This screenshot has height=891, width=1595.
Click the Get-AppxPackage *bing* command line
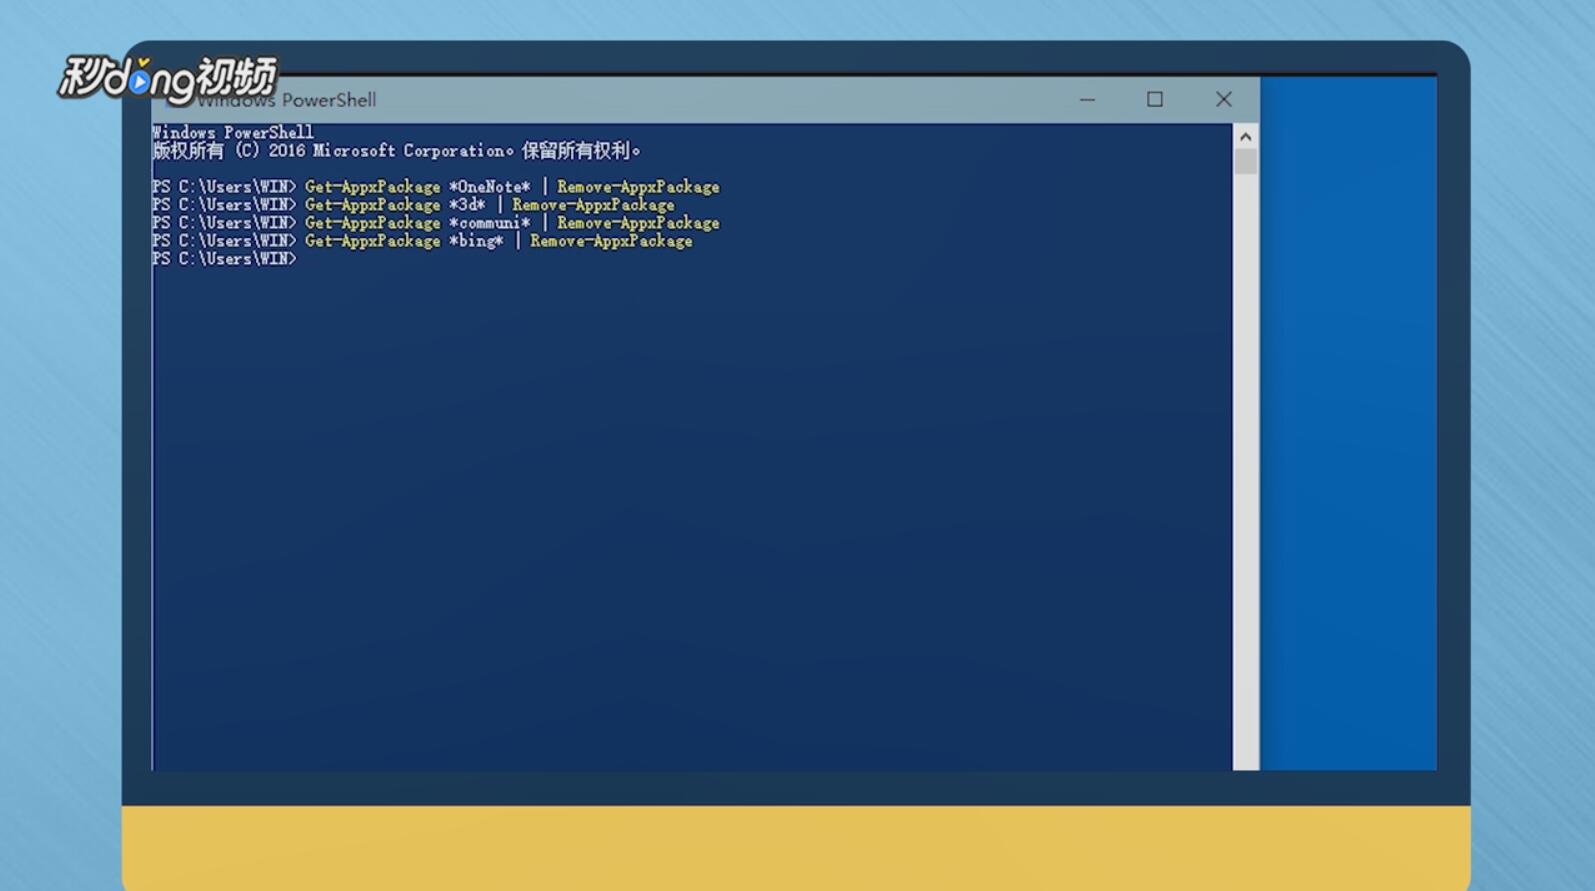pyautogui.click(x=422, y=241)
